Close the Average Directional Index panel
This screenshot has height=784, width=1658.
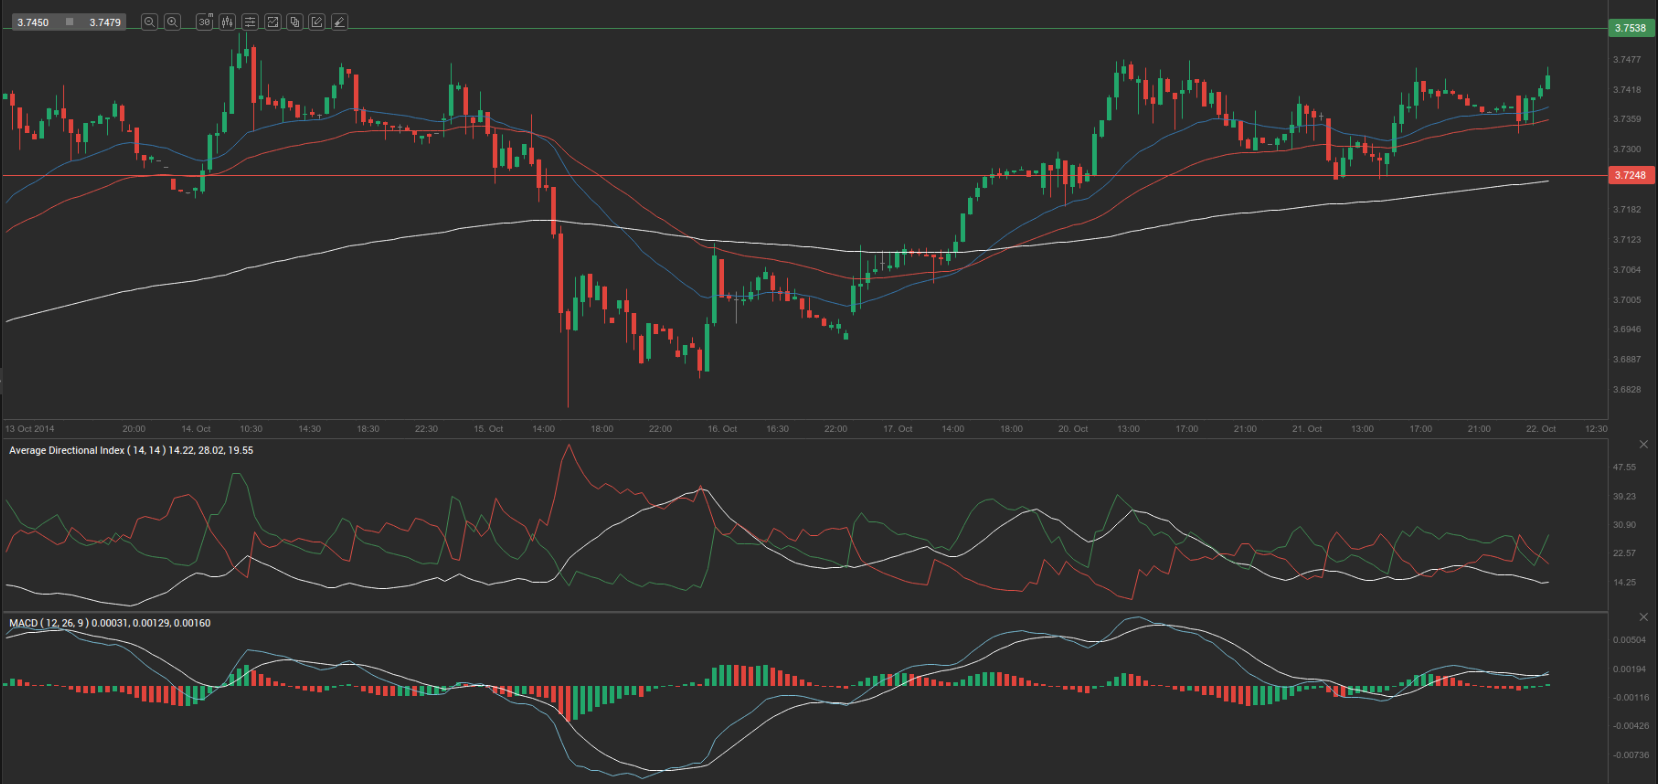[x=1643, y=444]
